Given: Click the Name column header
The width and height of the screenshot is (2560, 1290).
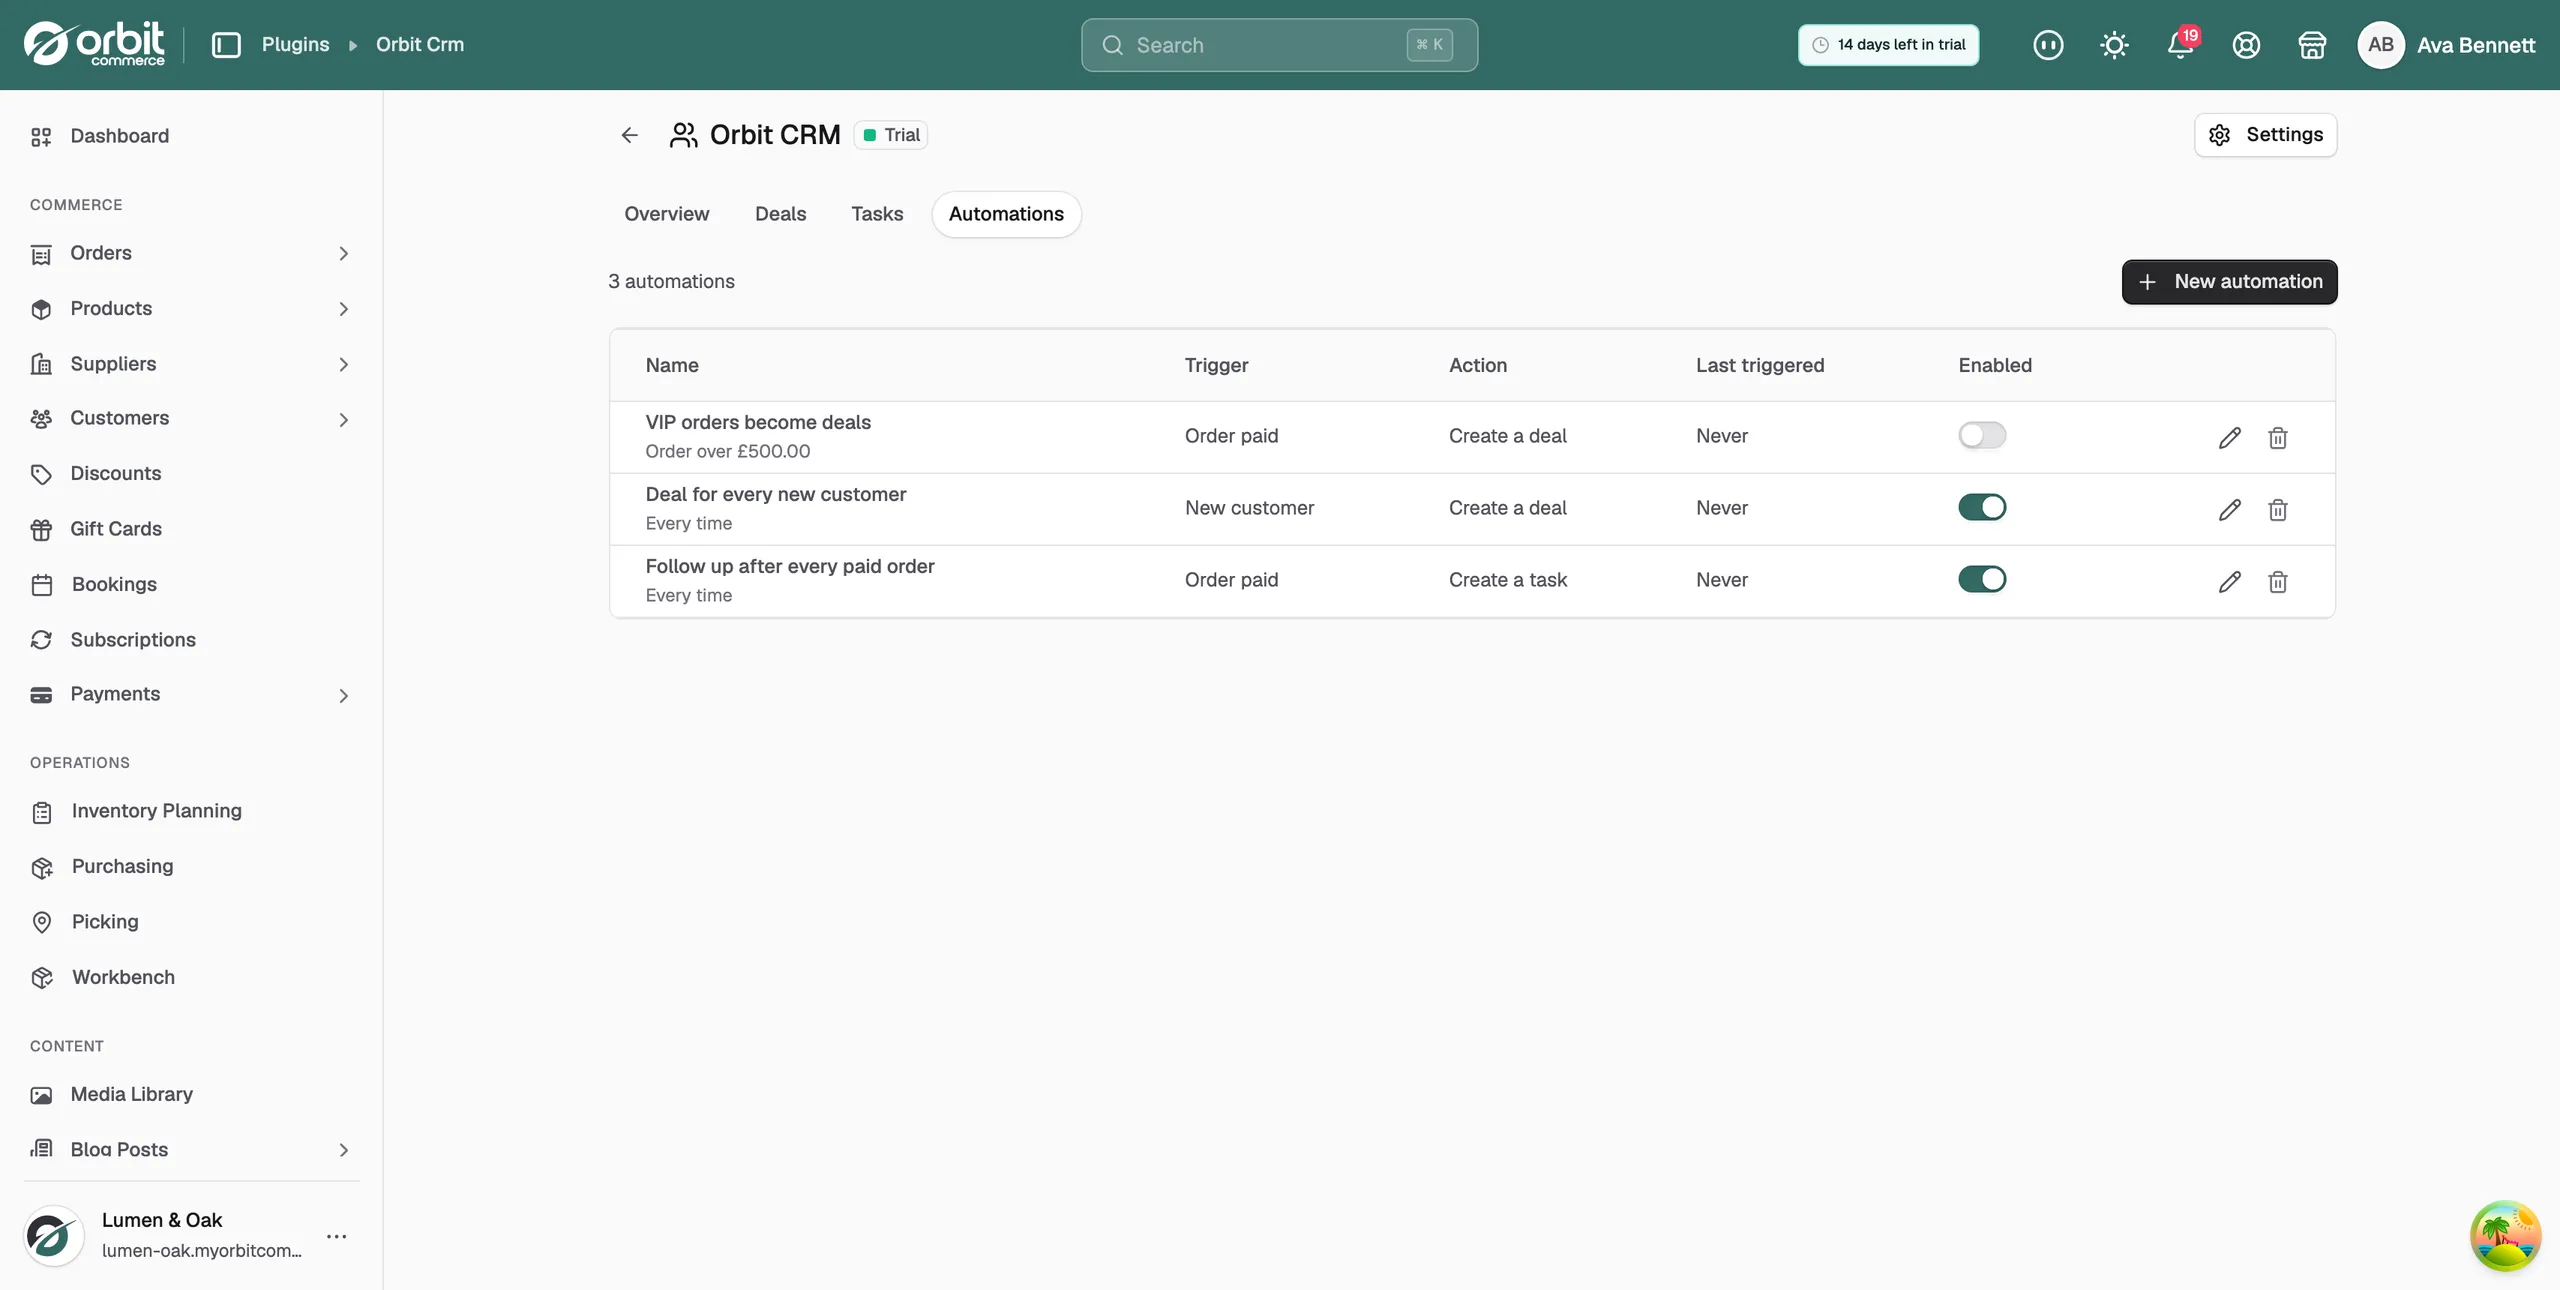Looking at the screenshot, I should point(672,366).
